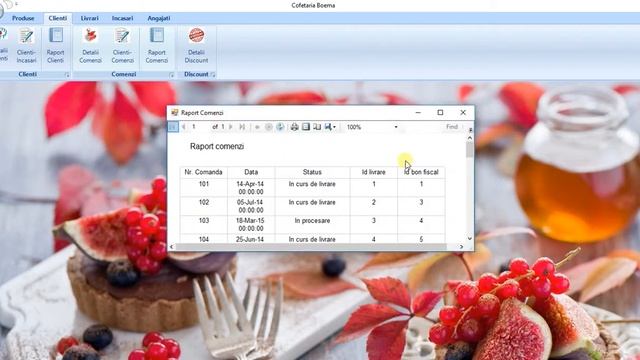Open the Detalii Discount ribbon icon
The width and height of the screenshot is (640, 360).
(196, 45)
